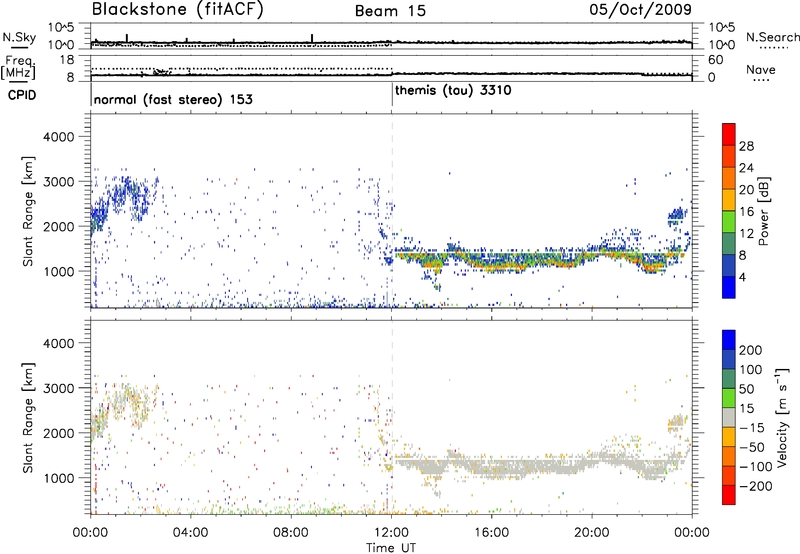Click the '28' tick on Power scale
This screenshot has height=554, width=800.
[746, 146]
